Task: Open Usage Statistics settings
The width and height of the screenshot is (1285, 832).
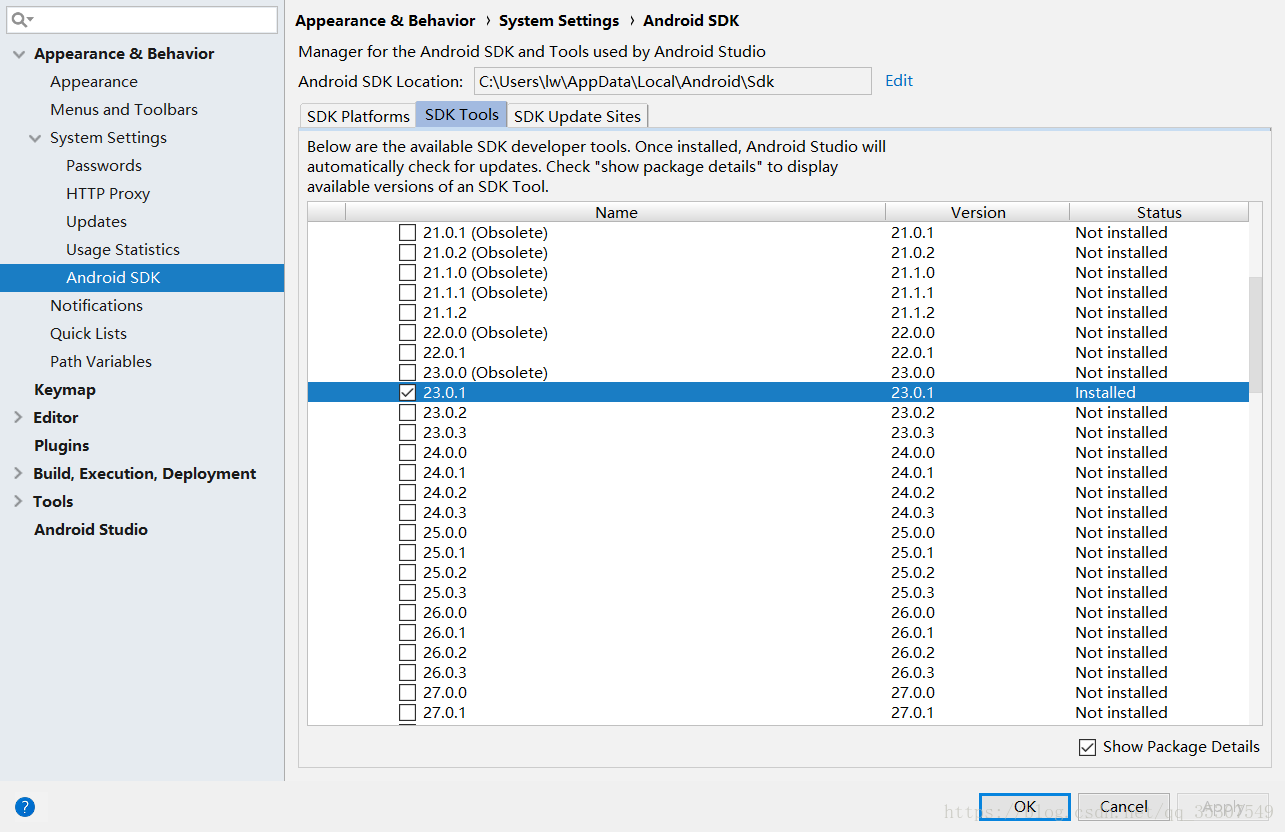Action: click(123, 250)
